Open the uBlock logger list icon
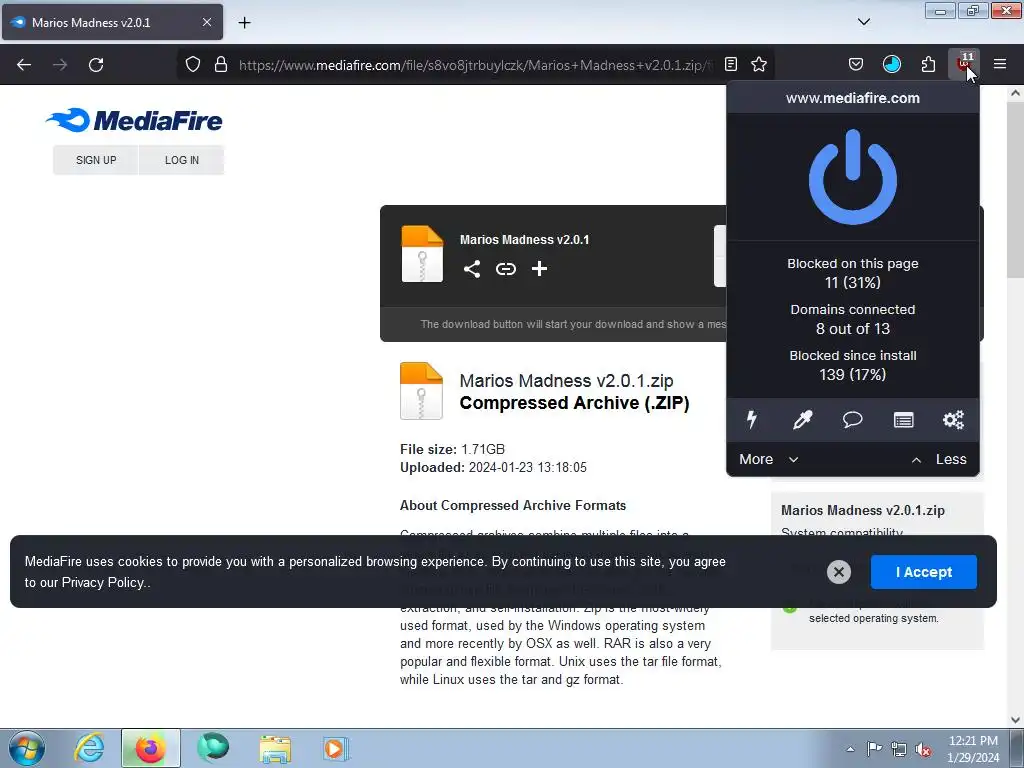This screenshot has width=1024, height=768. pos(903,419)
